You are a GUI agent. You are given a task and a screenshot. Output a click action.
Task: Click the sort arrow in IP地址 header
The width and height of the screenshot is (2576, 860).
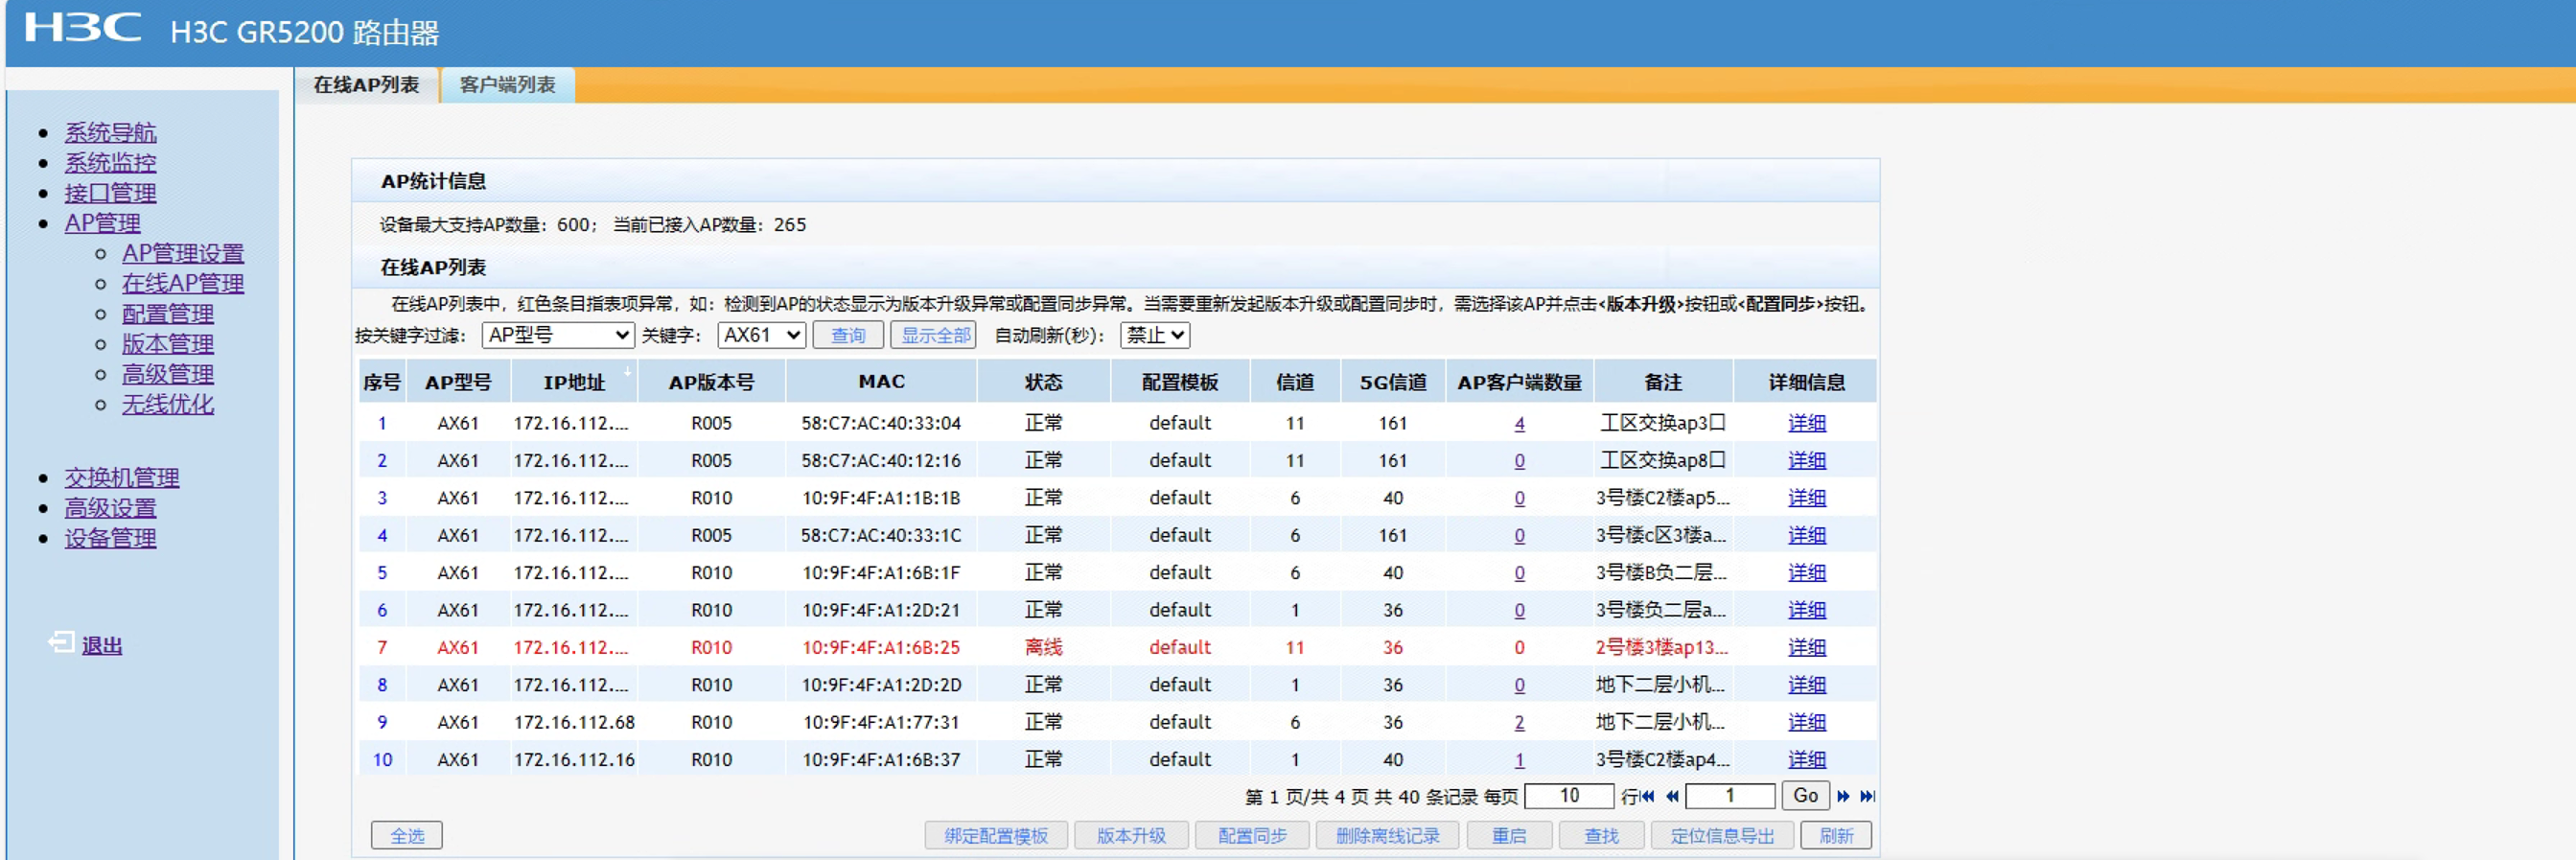[628, 372]
